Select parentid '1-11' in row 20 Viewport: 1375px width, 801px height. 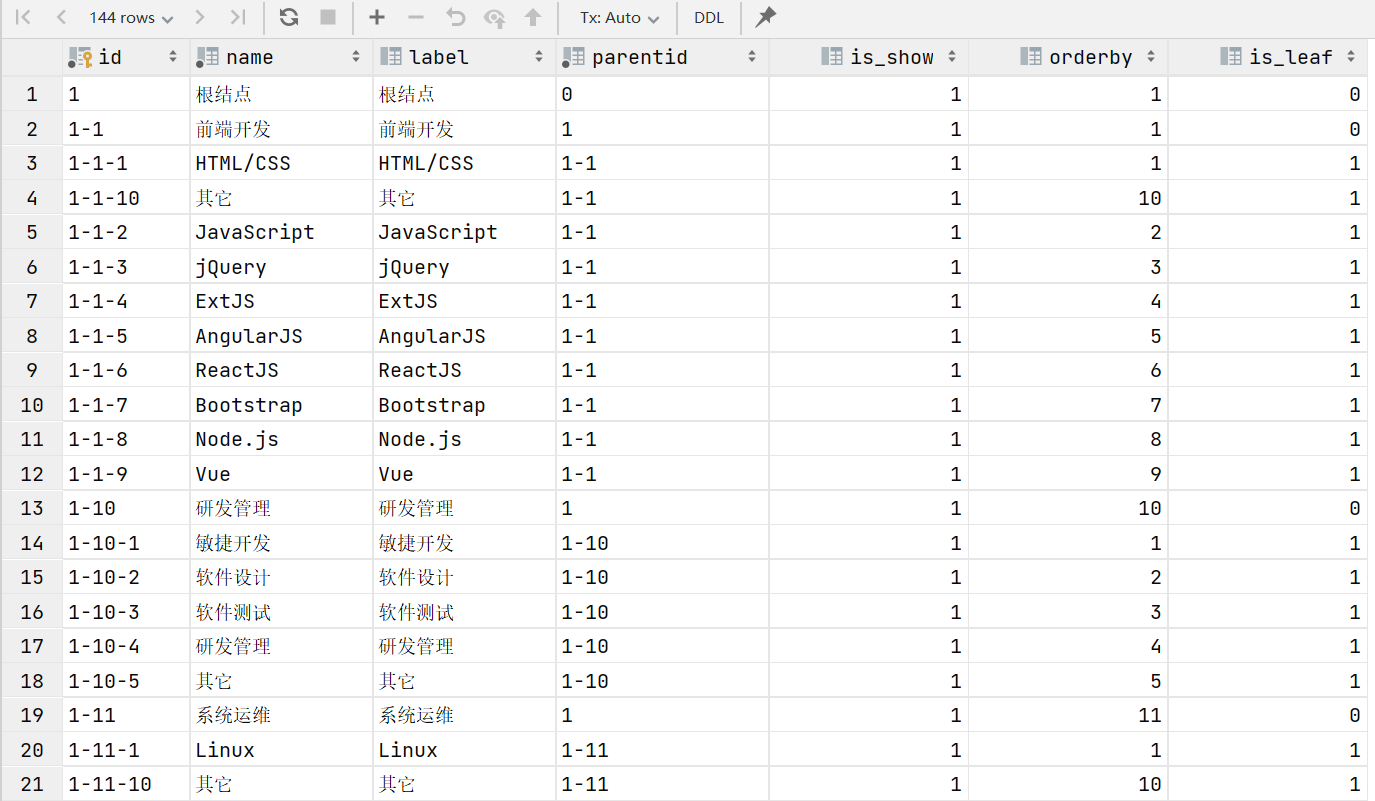tap(662, 750)
